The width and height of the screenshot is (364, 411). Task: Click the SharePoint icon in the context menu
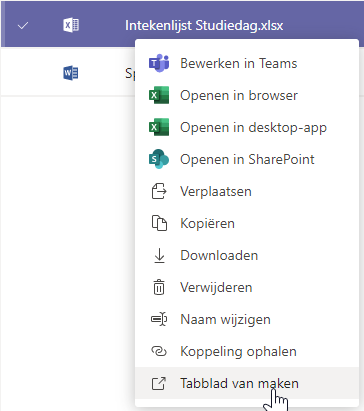(x=159, y=159)
